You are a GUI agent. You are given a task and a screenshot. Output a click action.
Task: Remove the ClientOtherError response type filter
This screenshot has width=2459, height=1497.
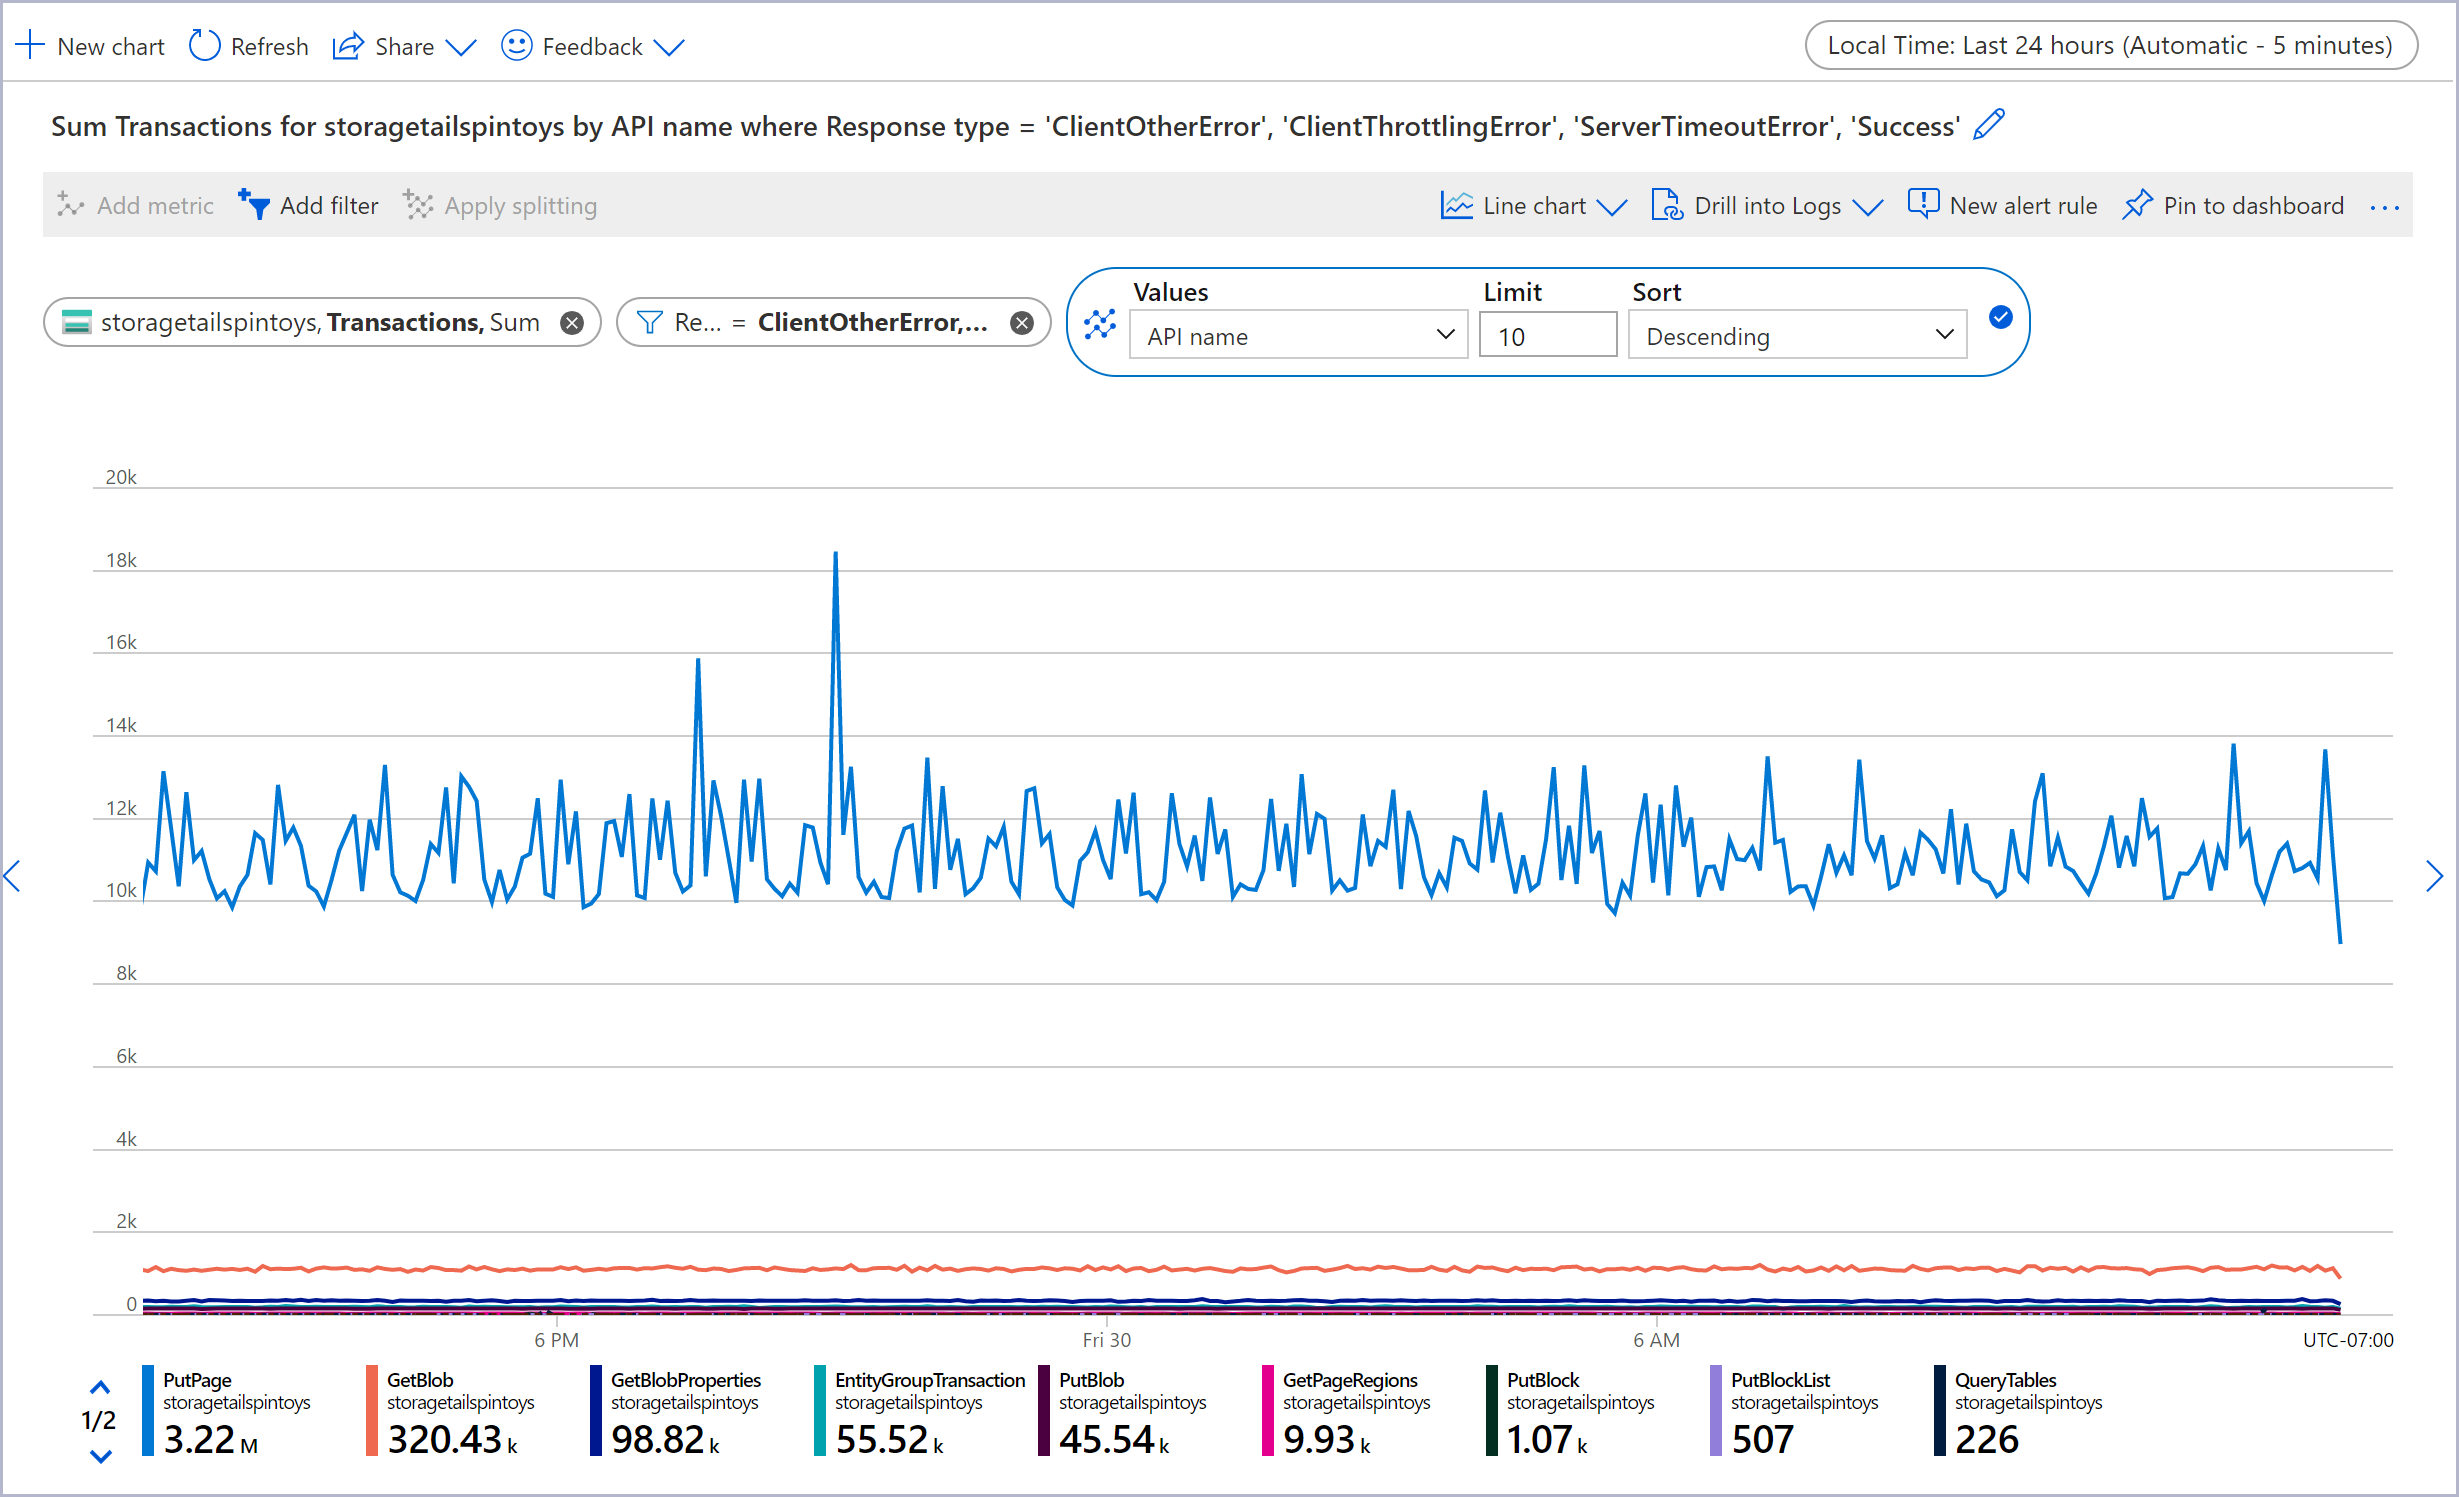click(x=1021, y=323)
